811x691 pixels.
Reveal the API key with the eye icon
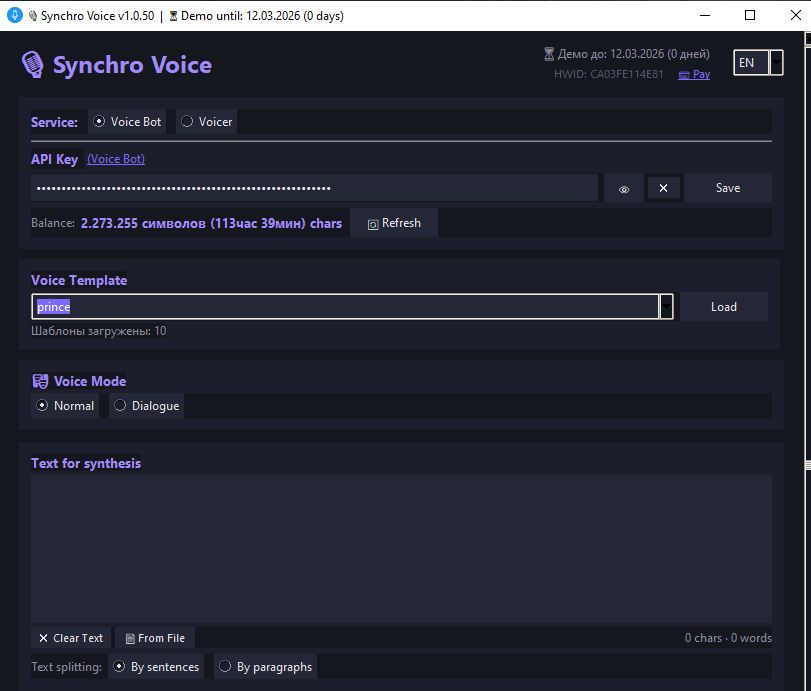click(x=624, y=187)
